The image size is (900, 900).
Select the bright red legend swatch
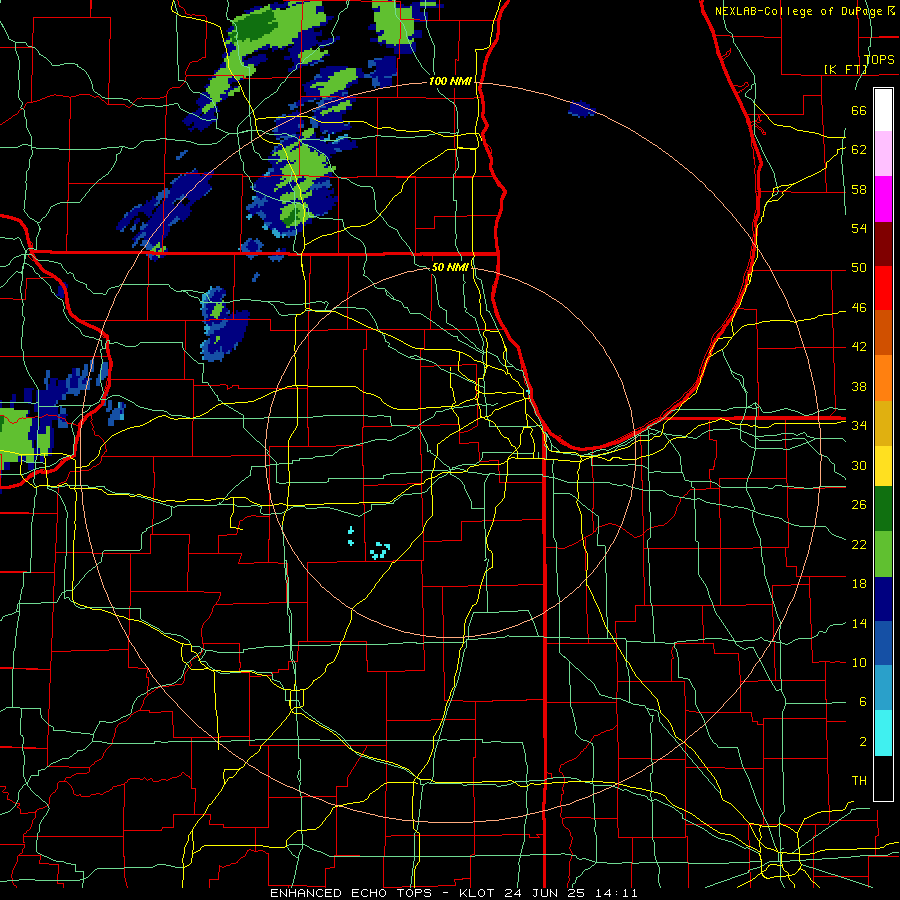click(883, 288)
